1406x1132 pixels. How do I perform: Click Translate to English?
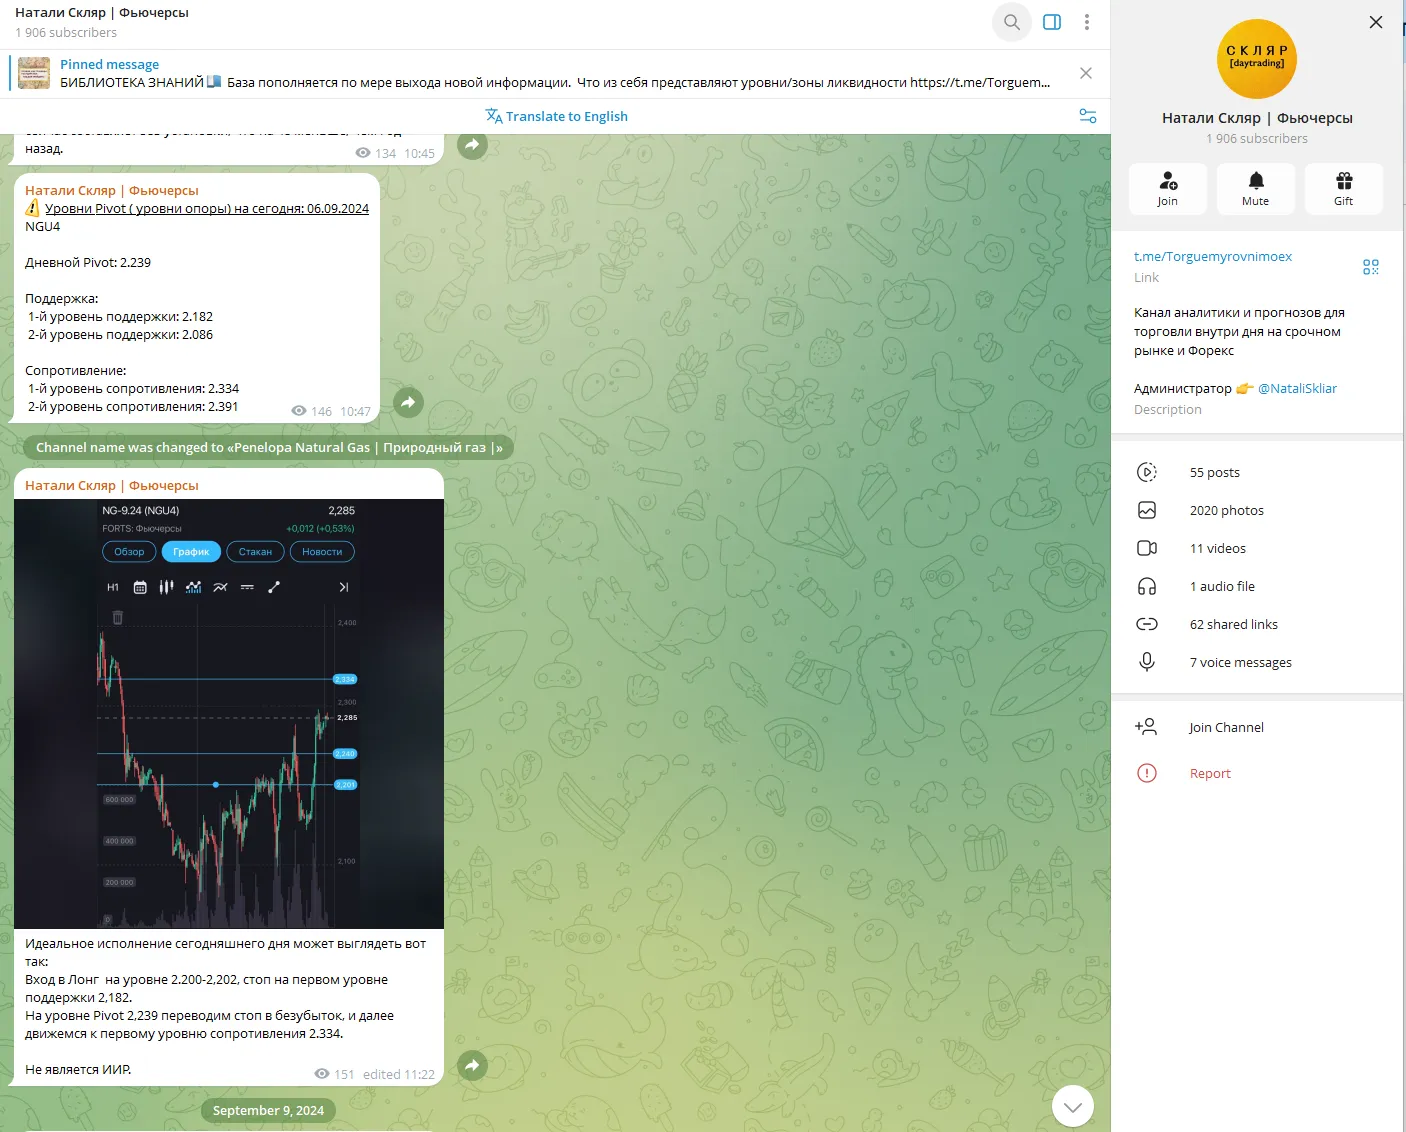click(556, 116)
